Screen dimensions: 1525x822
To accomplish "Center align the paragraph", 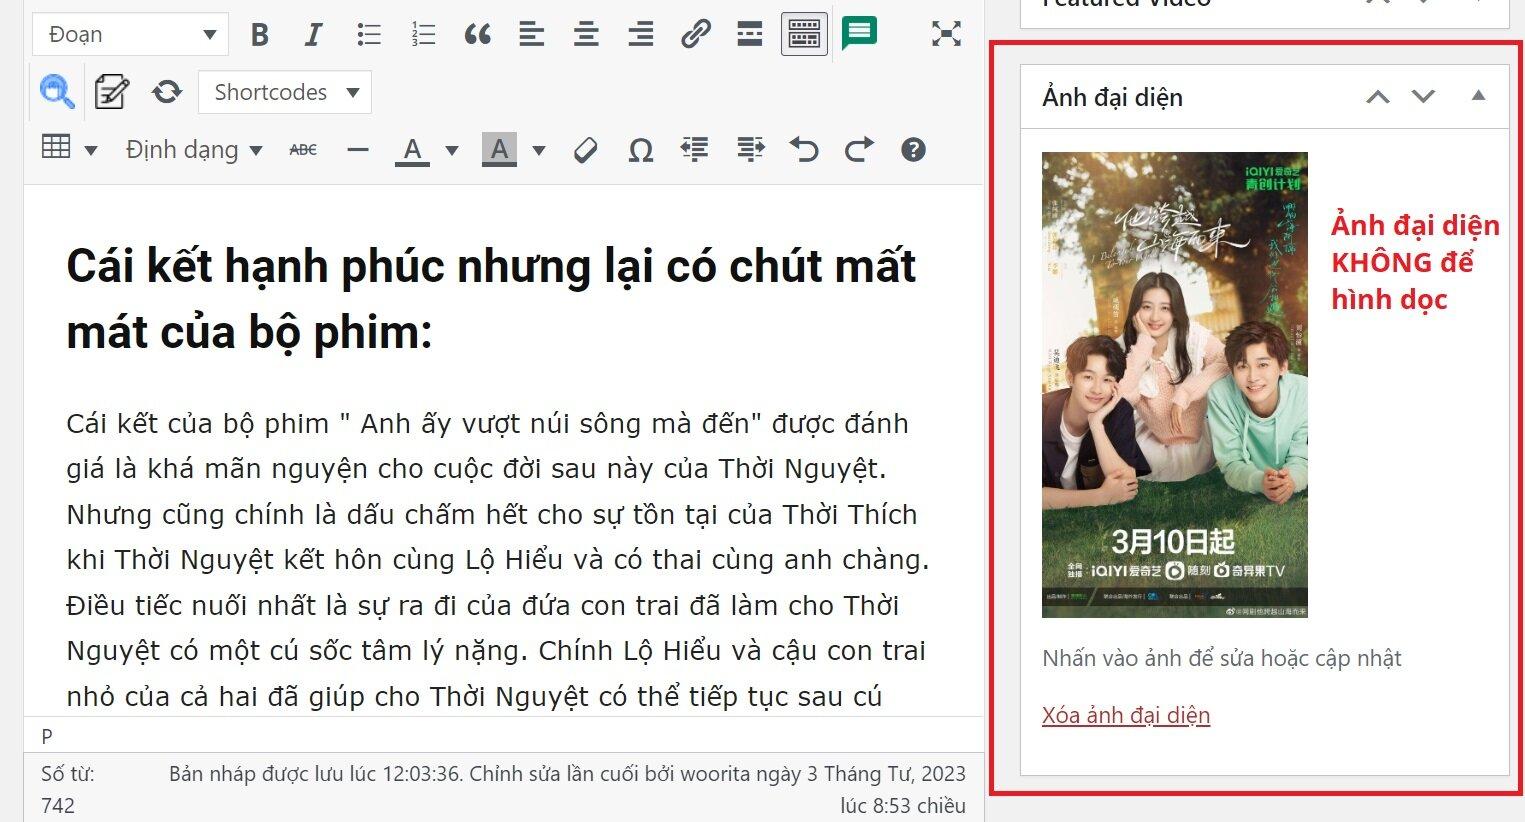I will click(585, 33).
